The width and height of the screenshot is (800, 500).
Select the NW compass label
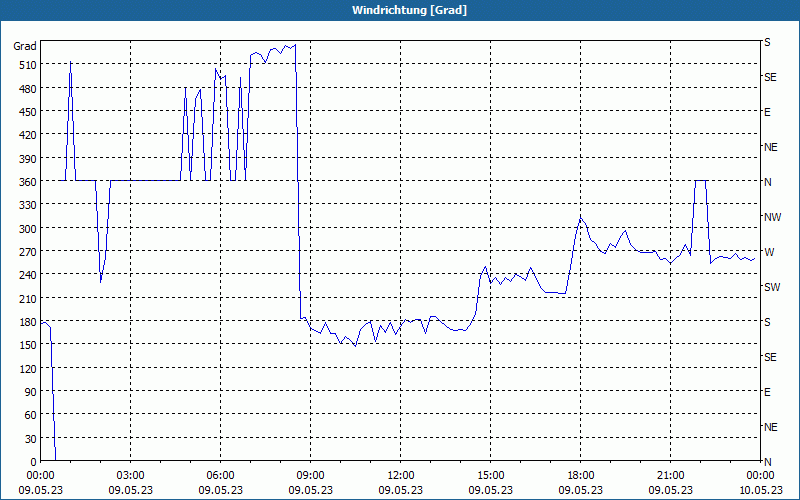[x=772, y=217]
